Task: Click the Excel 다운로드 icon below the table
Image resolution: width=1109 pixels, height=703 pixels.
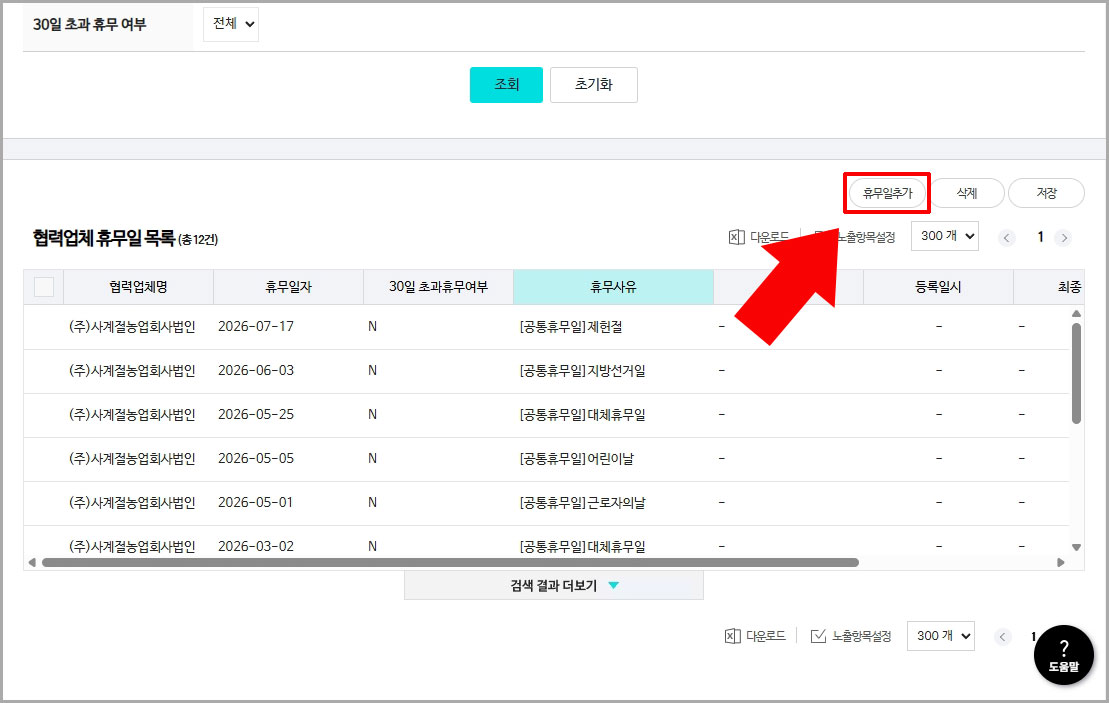Action: 755,635
